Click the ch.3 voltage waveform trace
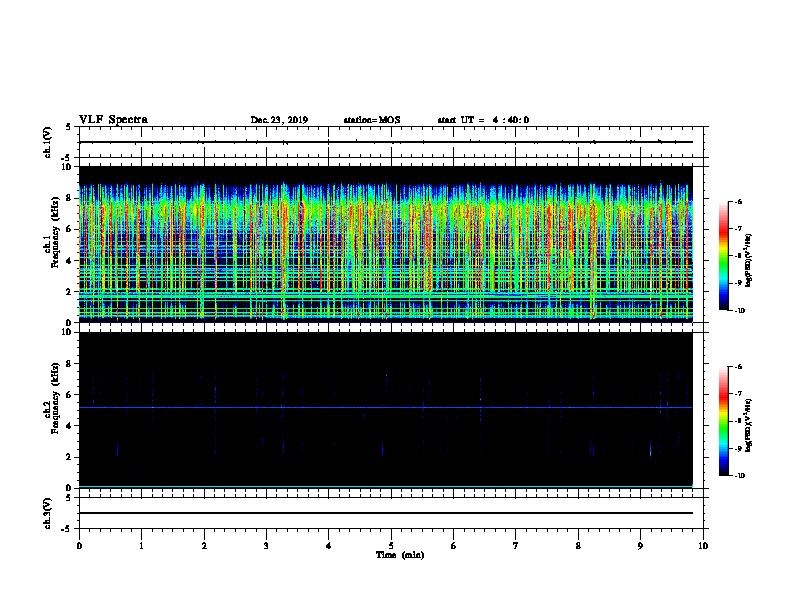Screen dimensions: 792x612 (x=386, y=513)
